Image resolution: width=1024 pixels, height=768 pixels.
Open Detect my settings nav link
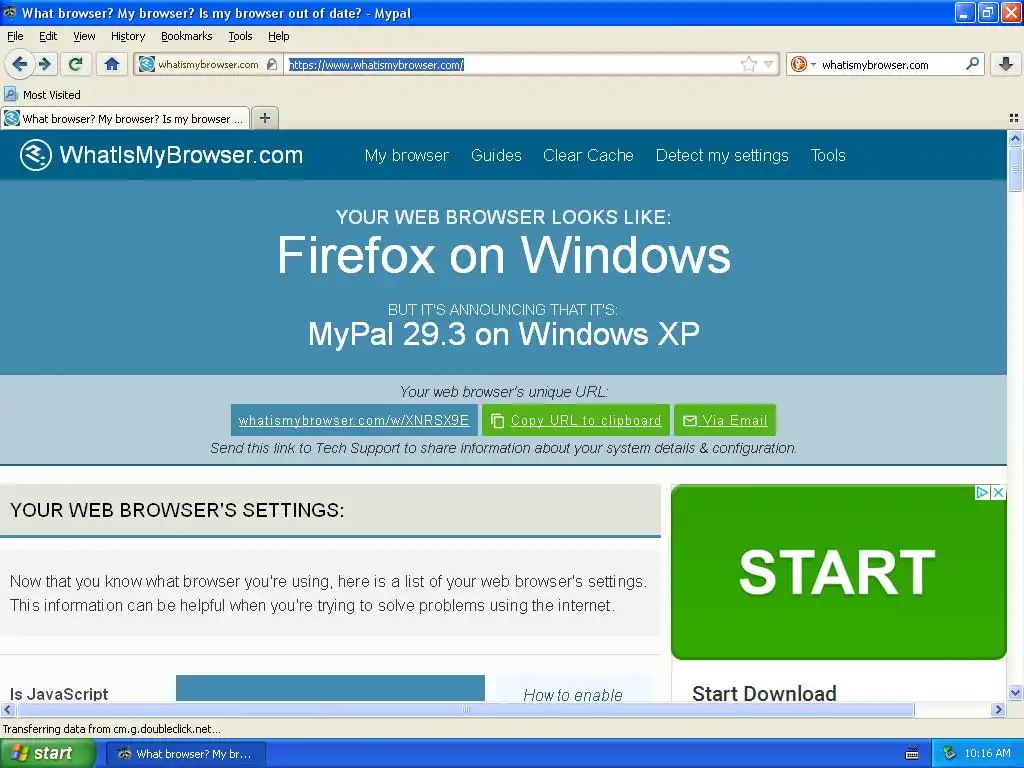pos(722,155)
